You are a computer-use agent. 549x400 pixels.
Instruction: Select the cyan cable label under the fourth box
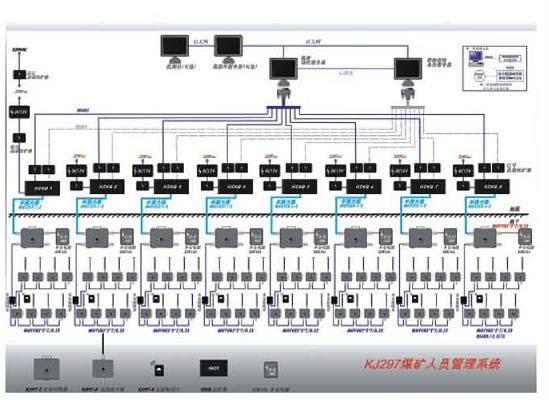(x=221, y=204)
